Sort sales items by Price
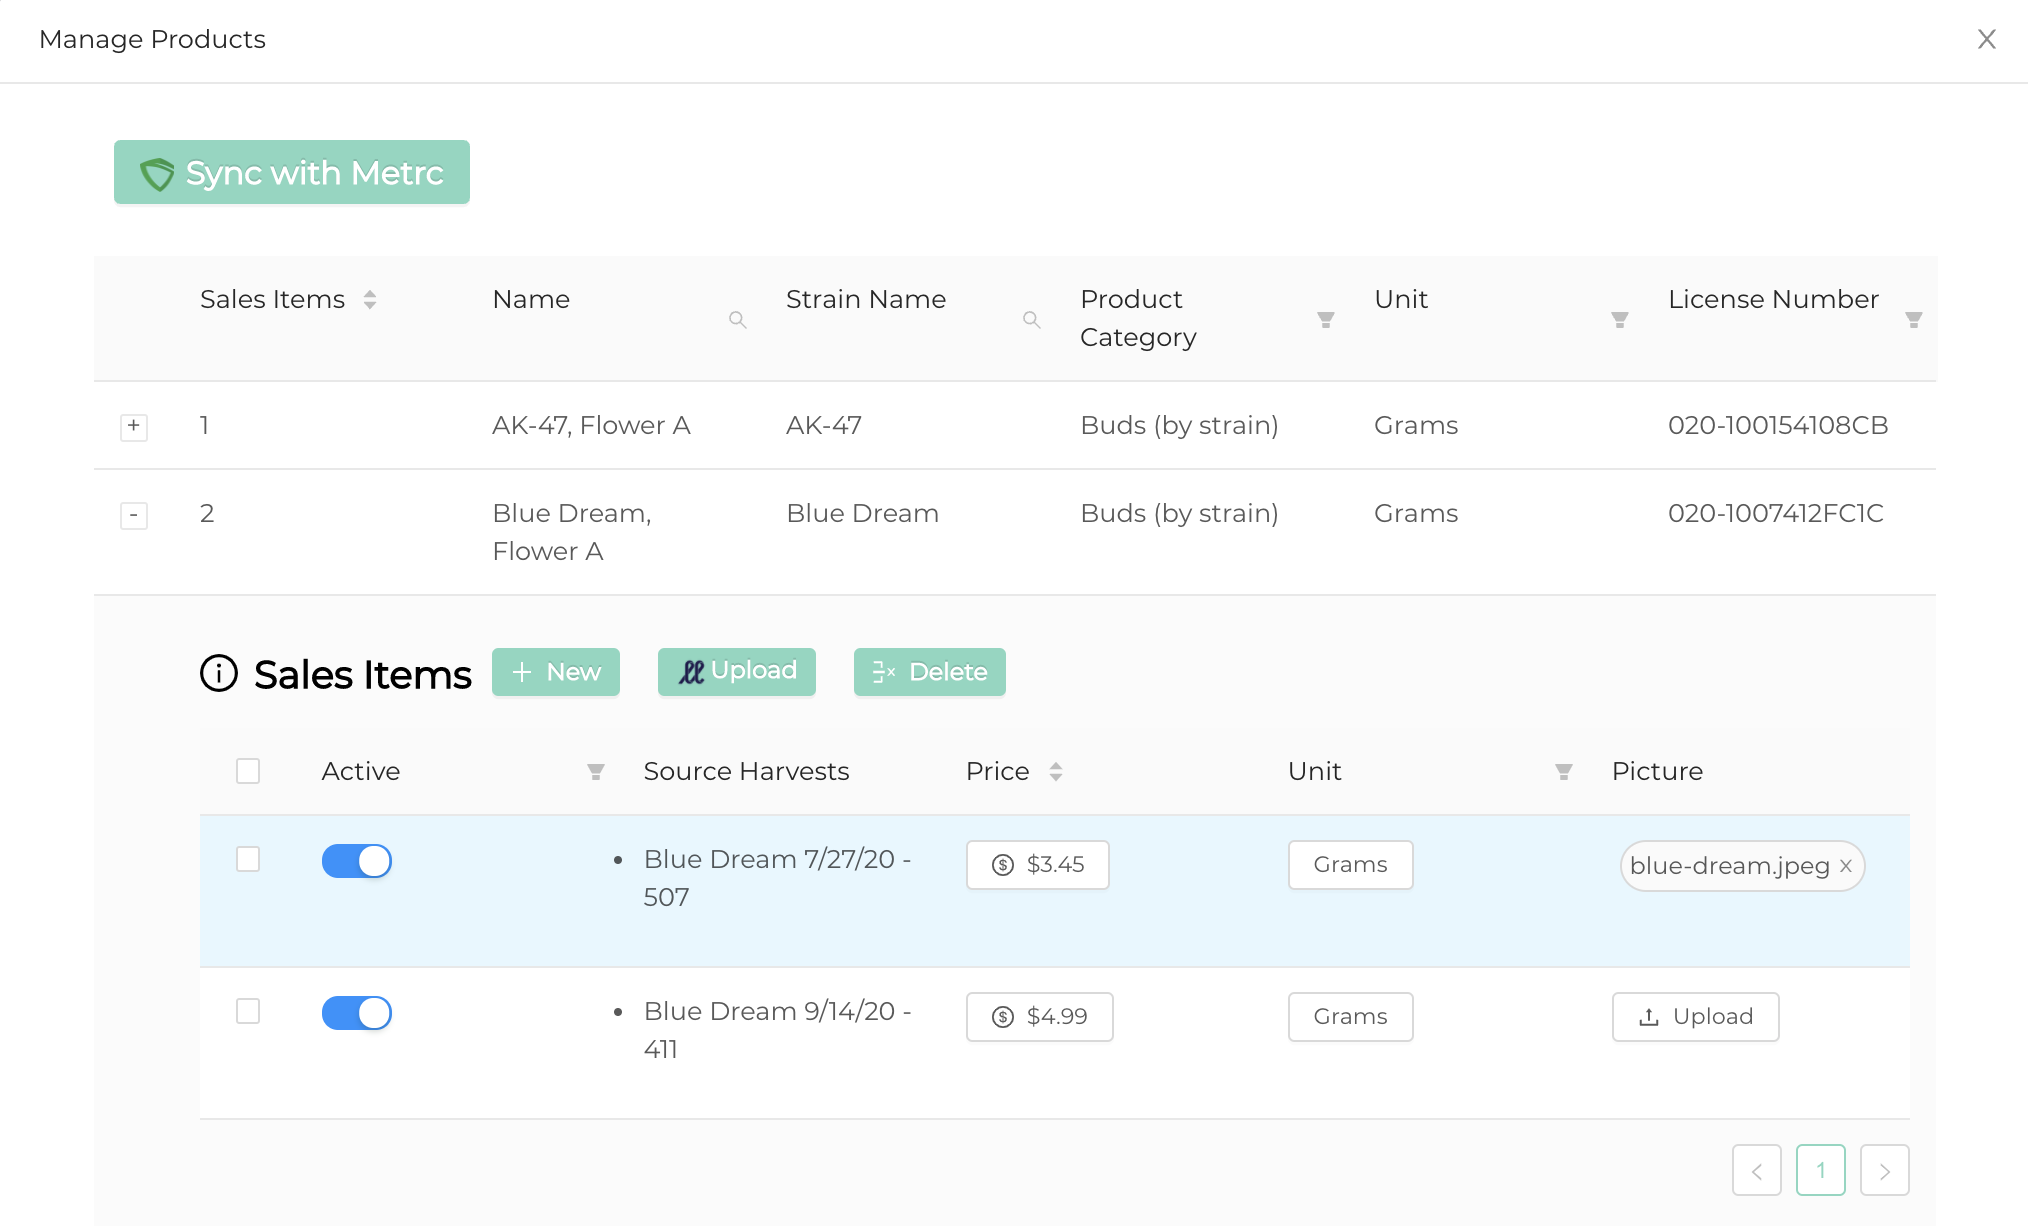 [1057, 771]
